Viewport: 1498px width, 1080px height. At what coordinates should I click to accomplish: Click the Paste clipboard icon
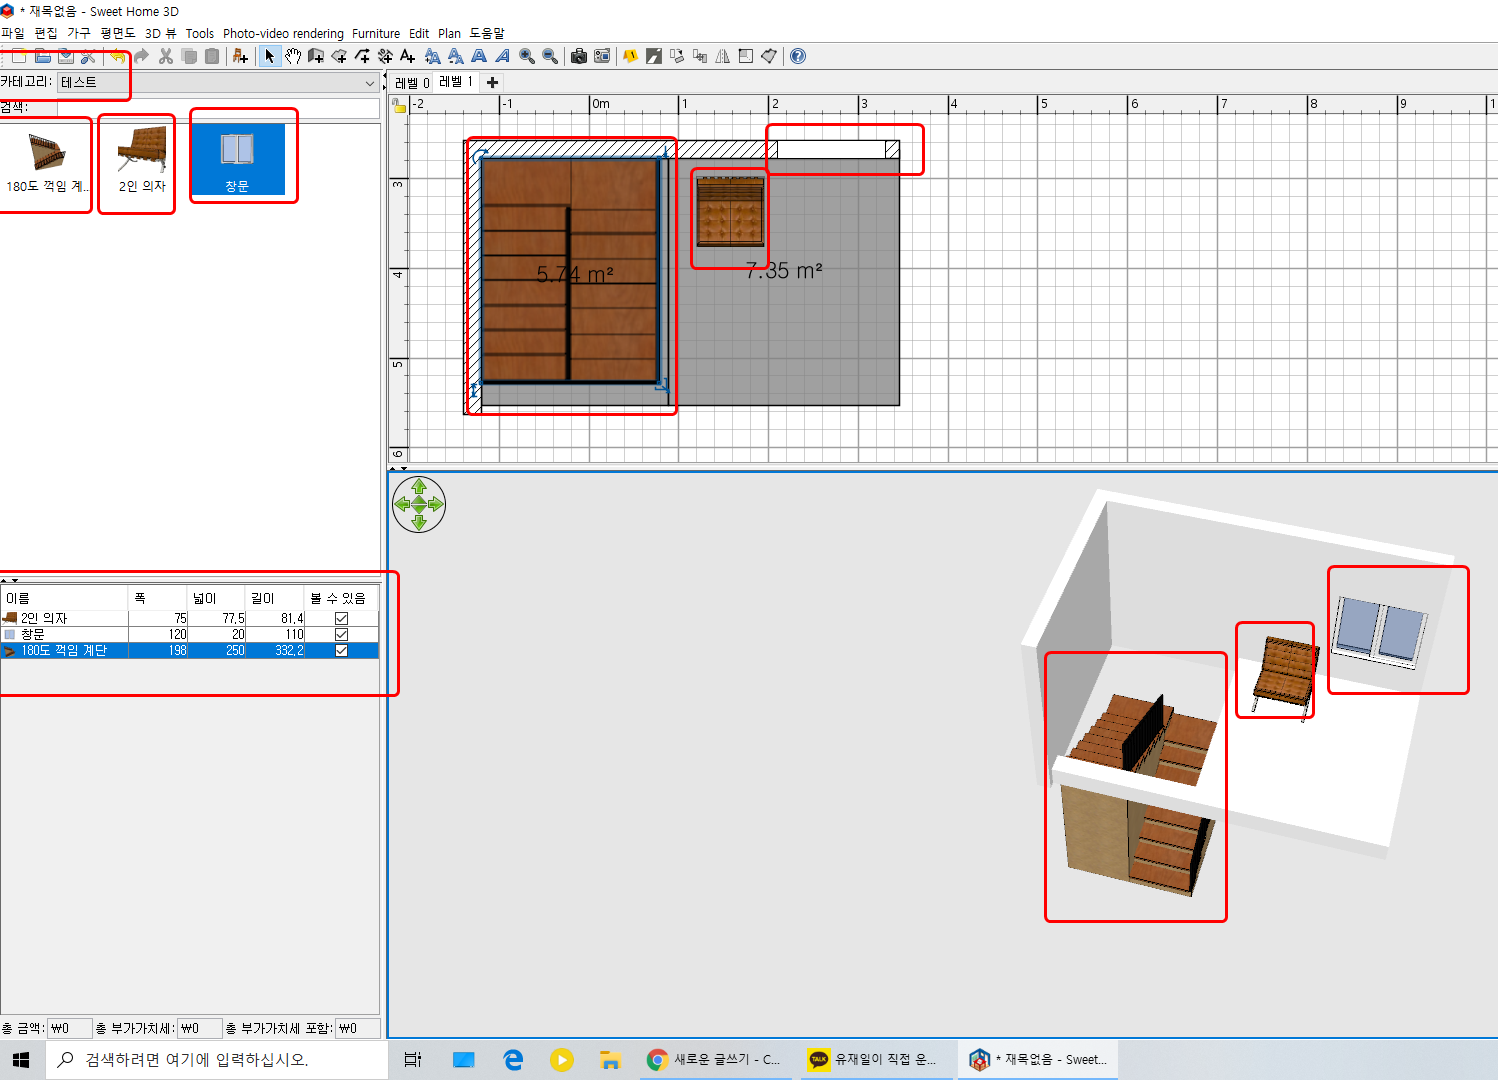(212, 56)
